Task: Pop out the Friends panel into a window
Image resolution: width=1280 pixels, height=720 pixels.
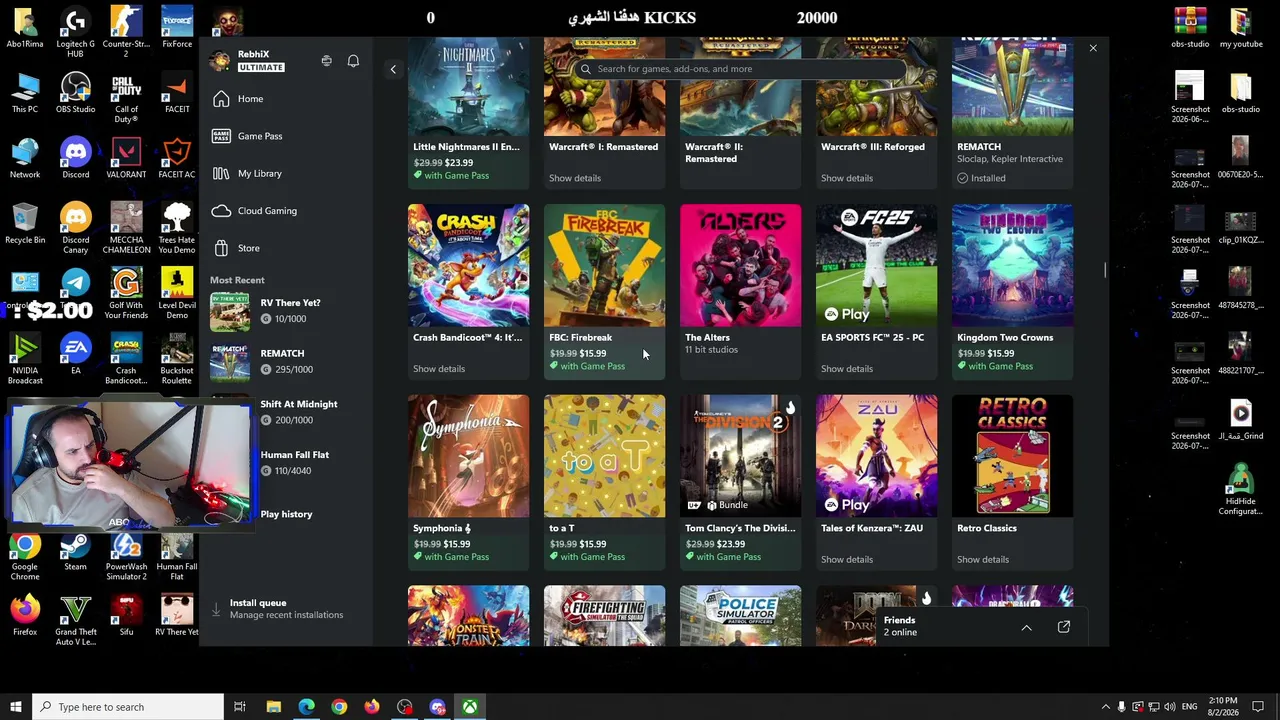Action: tap(1064, 627)
